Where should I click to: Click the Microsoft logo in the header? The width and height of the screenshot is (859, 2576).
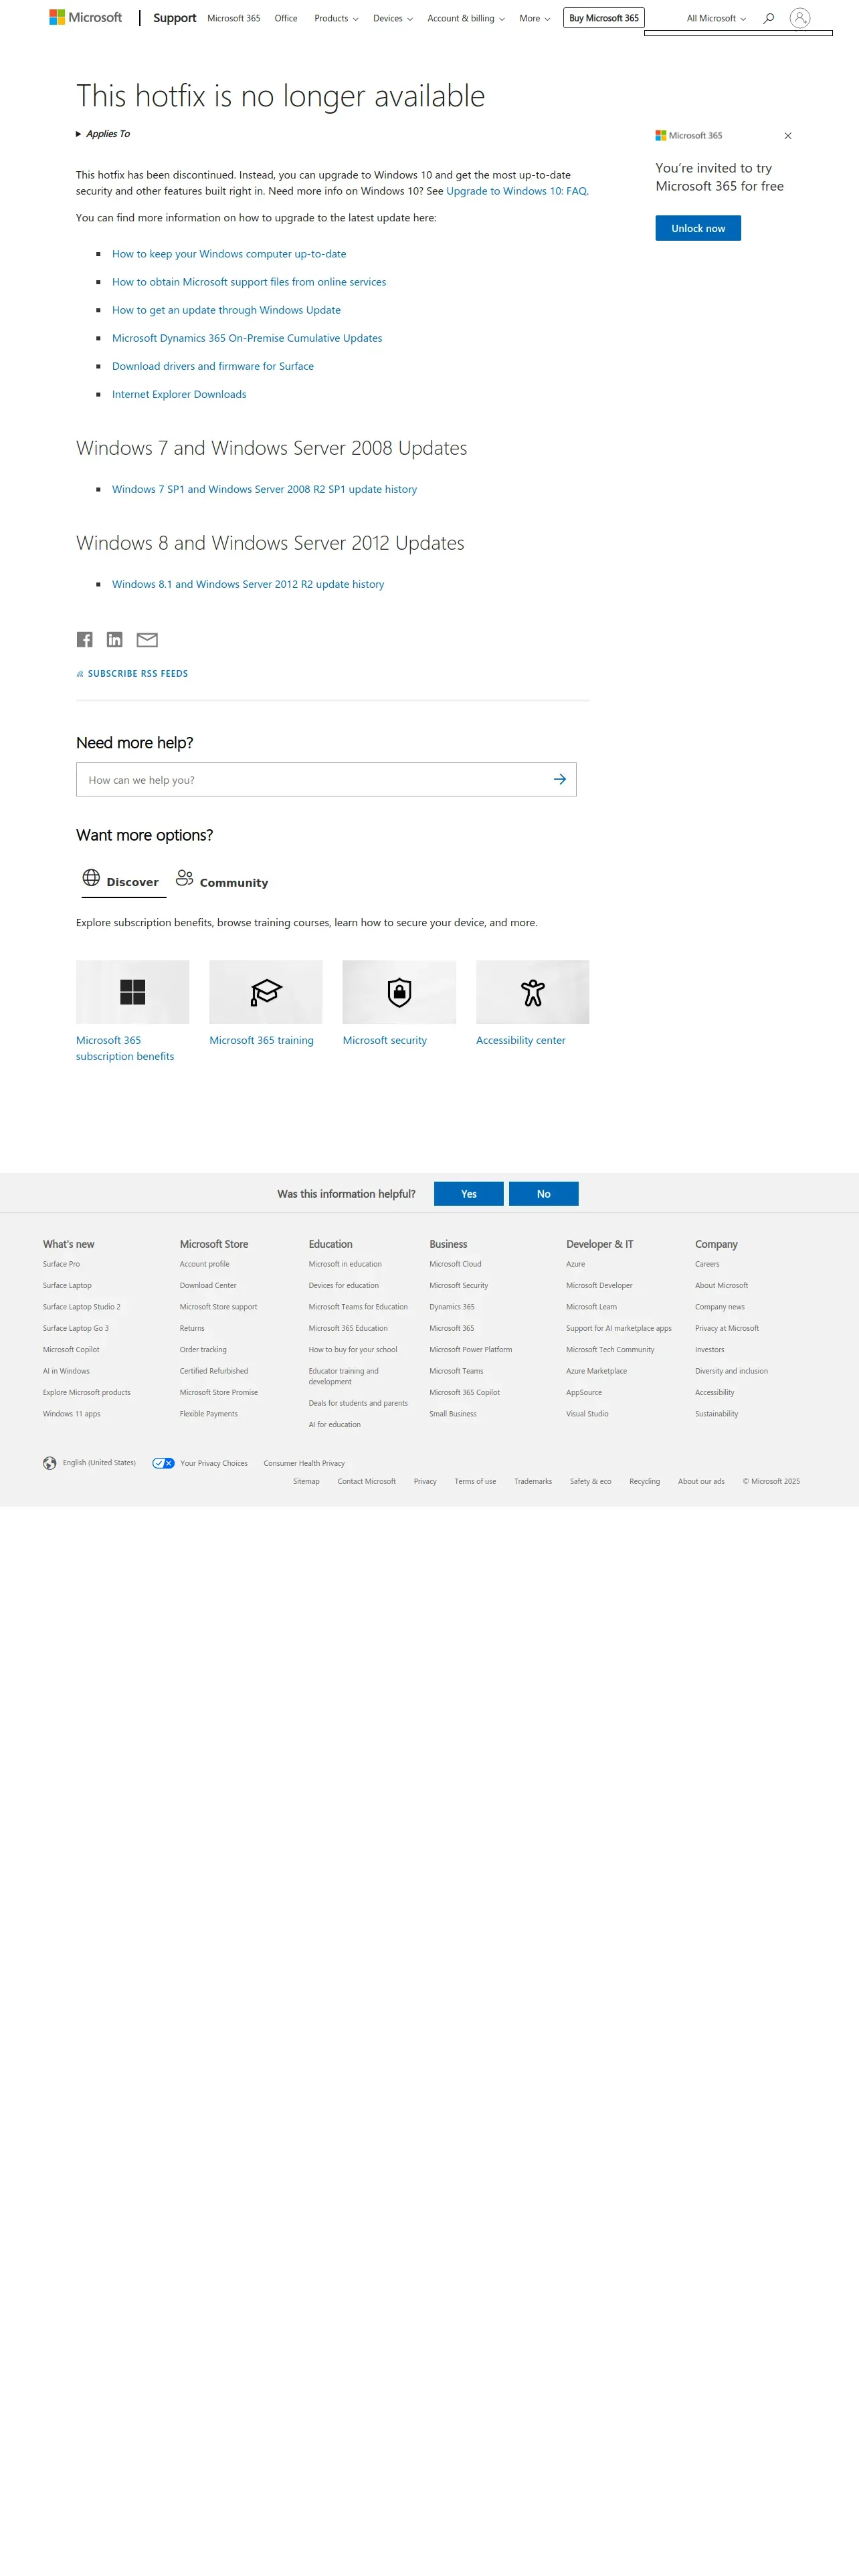point(86,18)
